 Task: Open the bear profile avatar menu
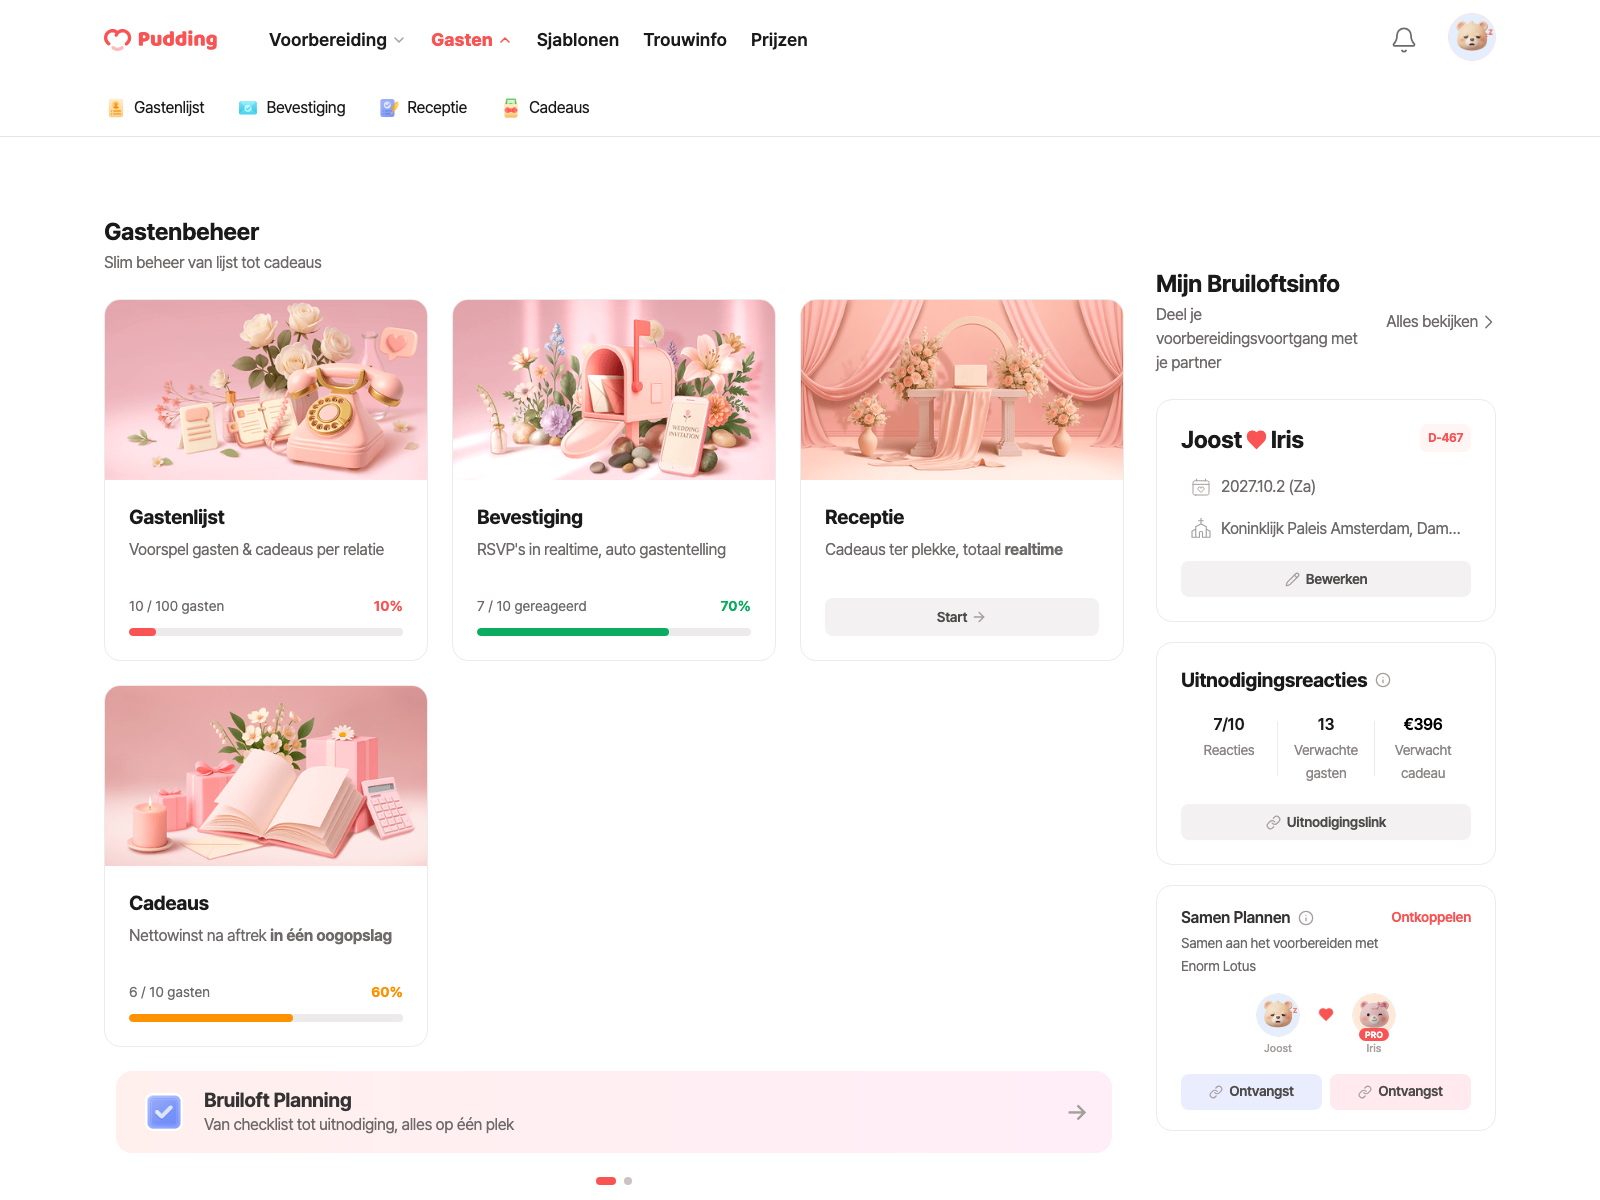pyautogui.click(x=1472, y=37)
